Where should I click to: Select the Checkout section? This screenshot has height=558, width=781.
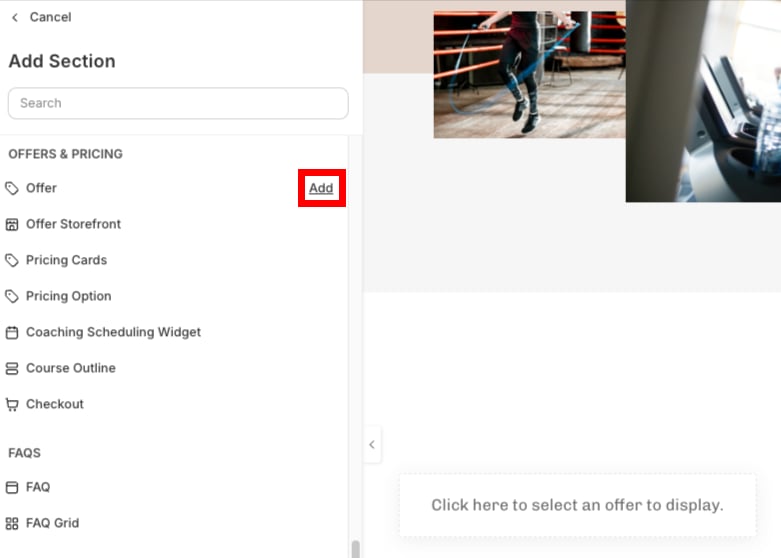pos(174,404)
